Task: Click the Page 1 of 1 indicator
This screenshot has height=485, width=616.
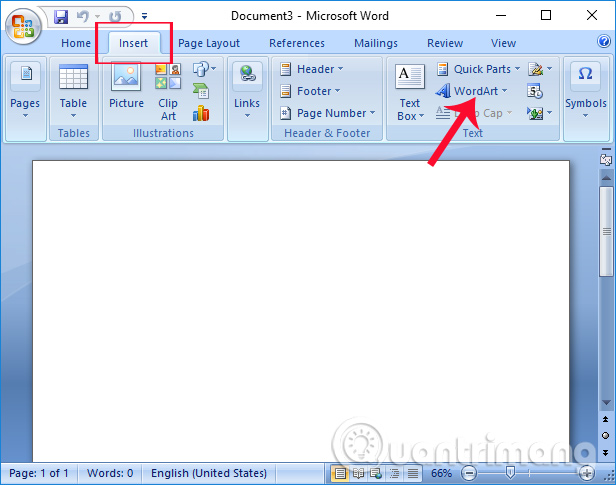Action: point(38,473)
